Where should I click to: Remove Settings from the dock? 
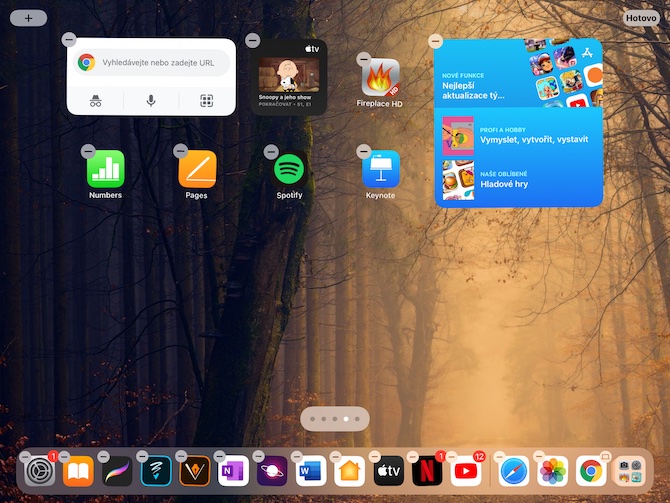25,456
